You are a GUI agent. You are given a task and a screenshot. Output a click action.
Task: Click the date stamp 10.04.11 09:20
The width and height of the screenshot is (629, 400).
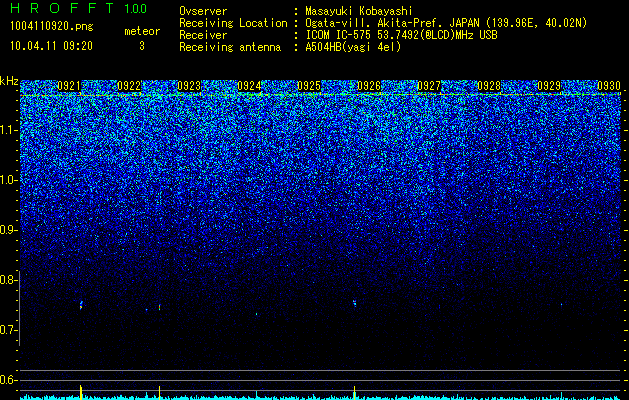point(51,46)
